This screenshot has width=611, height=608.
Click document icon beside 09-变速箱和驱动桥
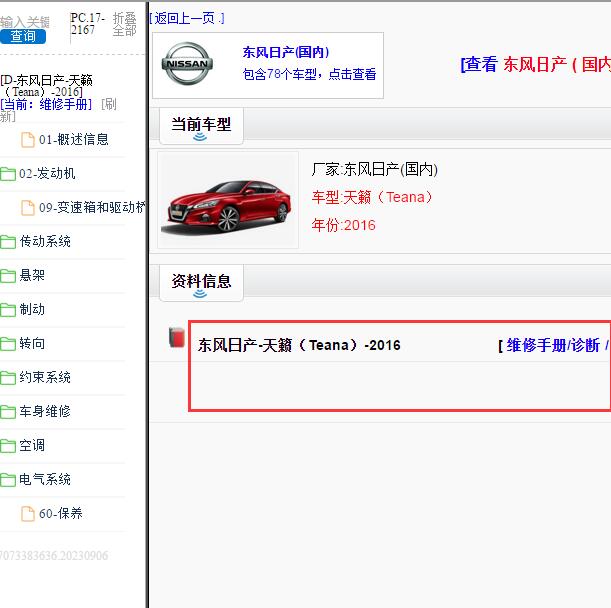28,207
